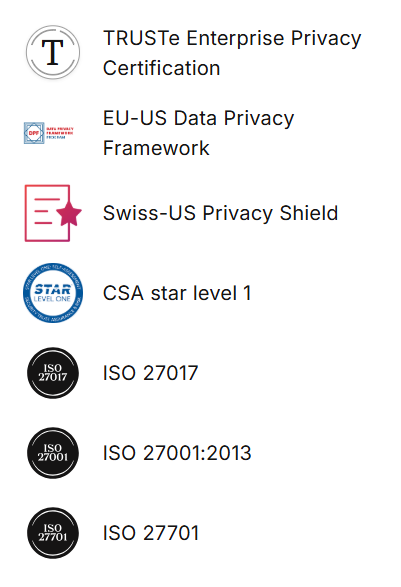Open the TRUSTe Enterprise Privacy label
401x587 pixels.
(x=232, y=38)
